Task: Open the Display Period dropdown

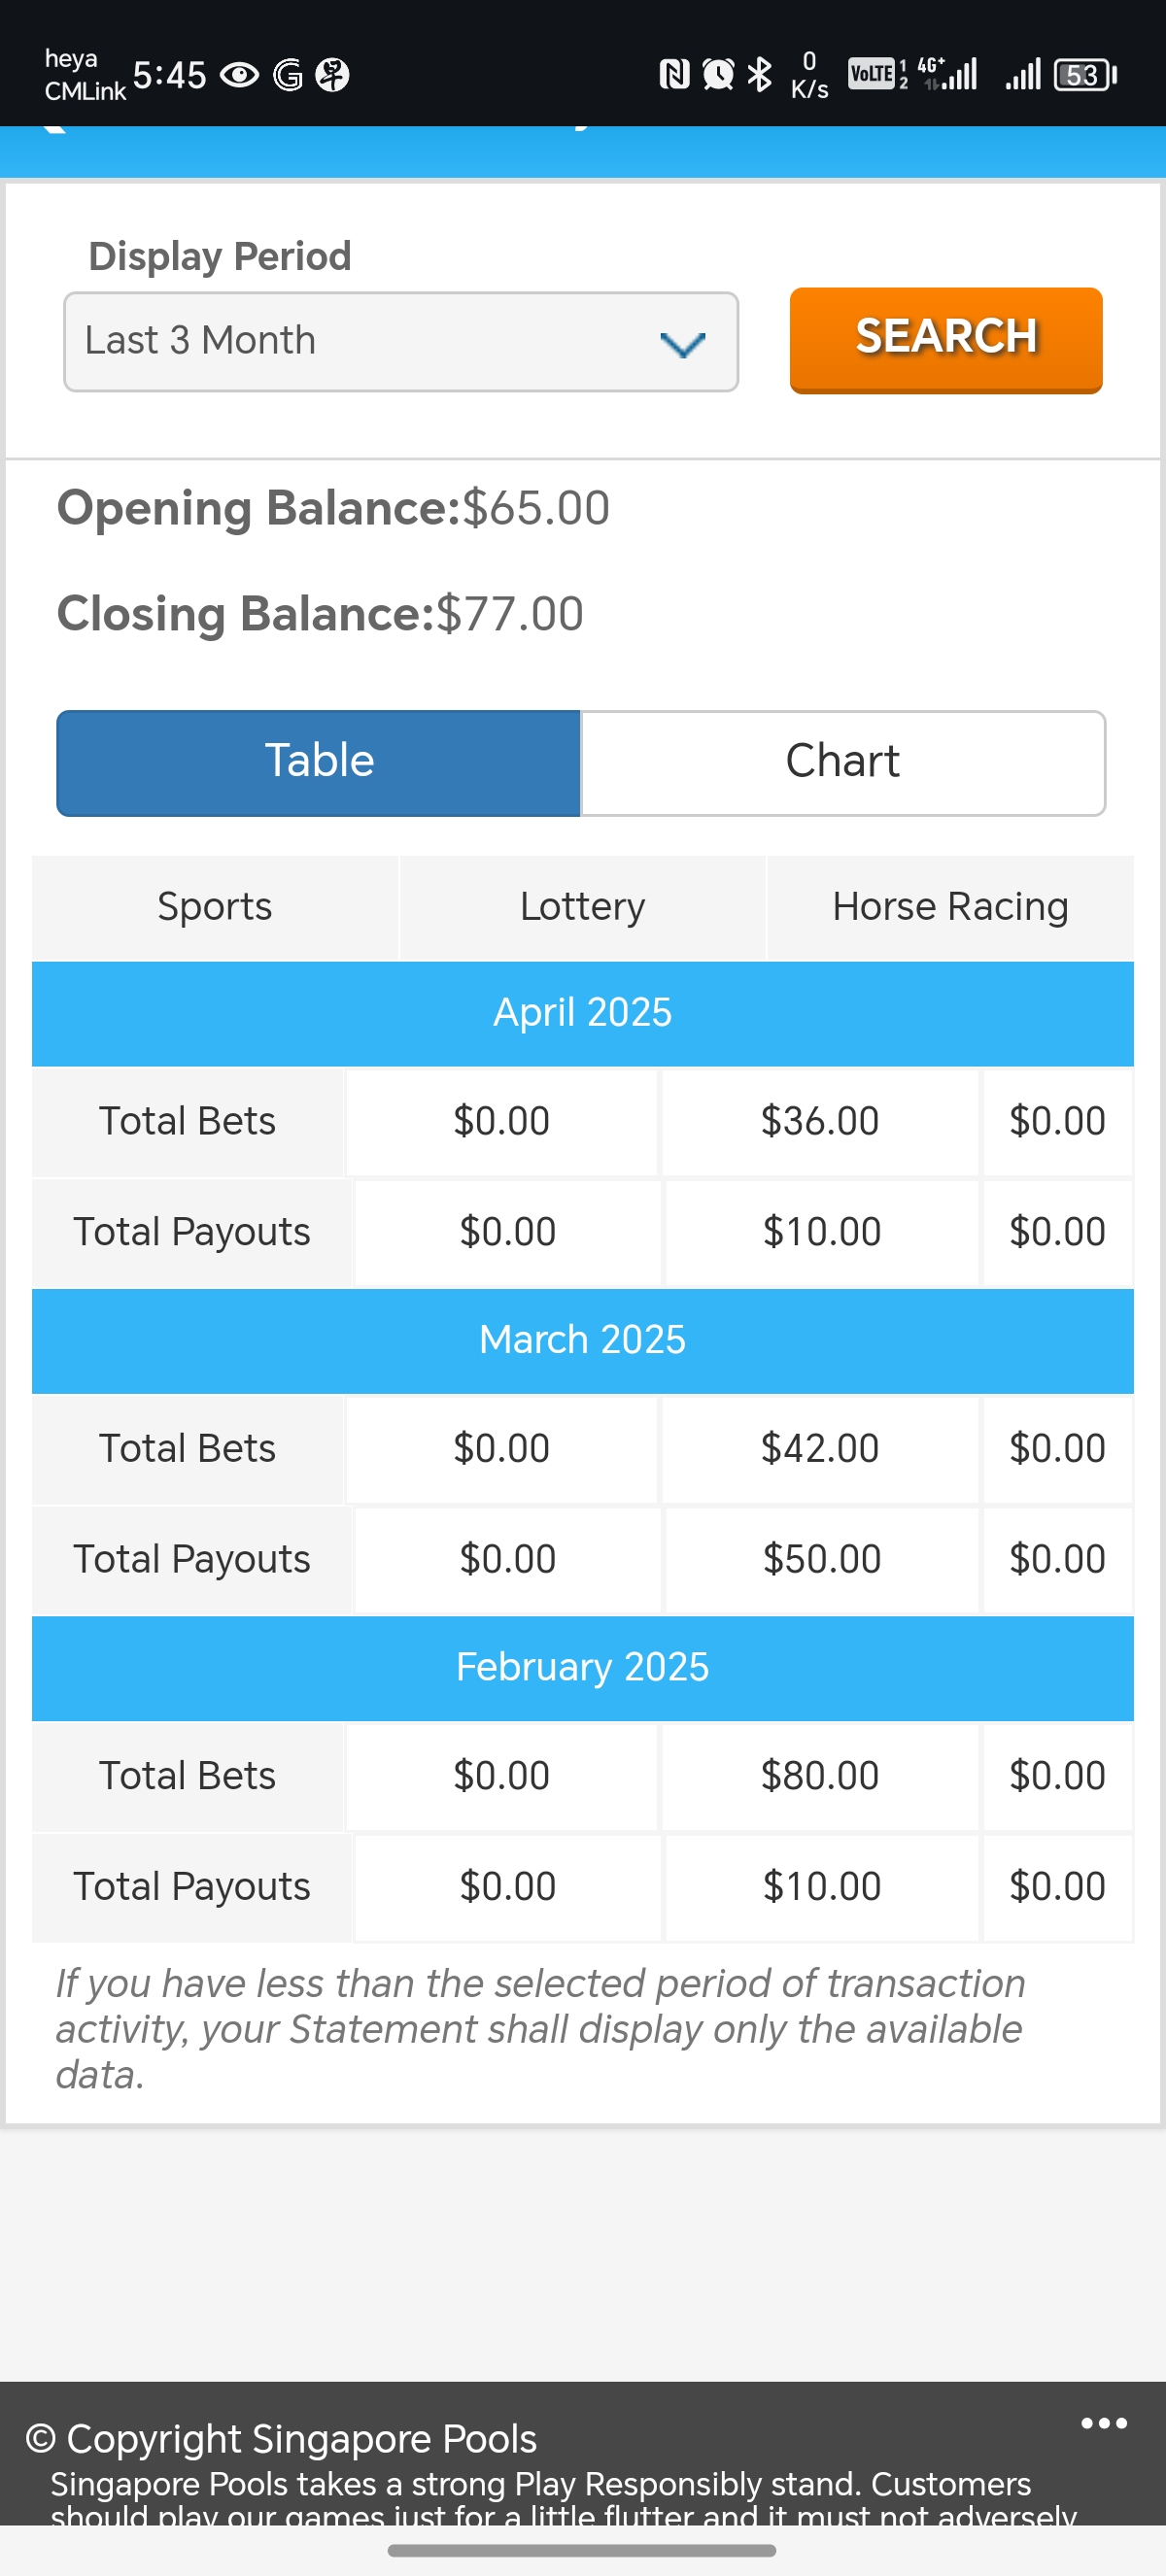Action: 400,341
